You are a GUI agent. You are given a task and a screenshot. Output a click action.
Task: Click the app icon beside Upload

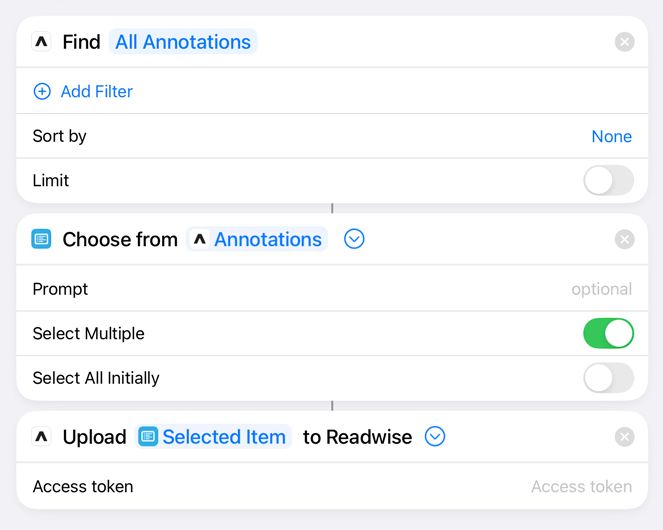coord(41,437)
